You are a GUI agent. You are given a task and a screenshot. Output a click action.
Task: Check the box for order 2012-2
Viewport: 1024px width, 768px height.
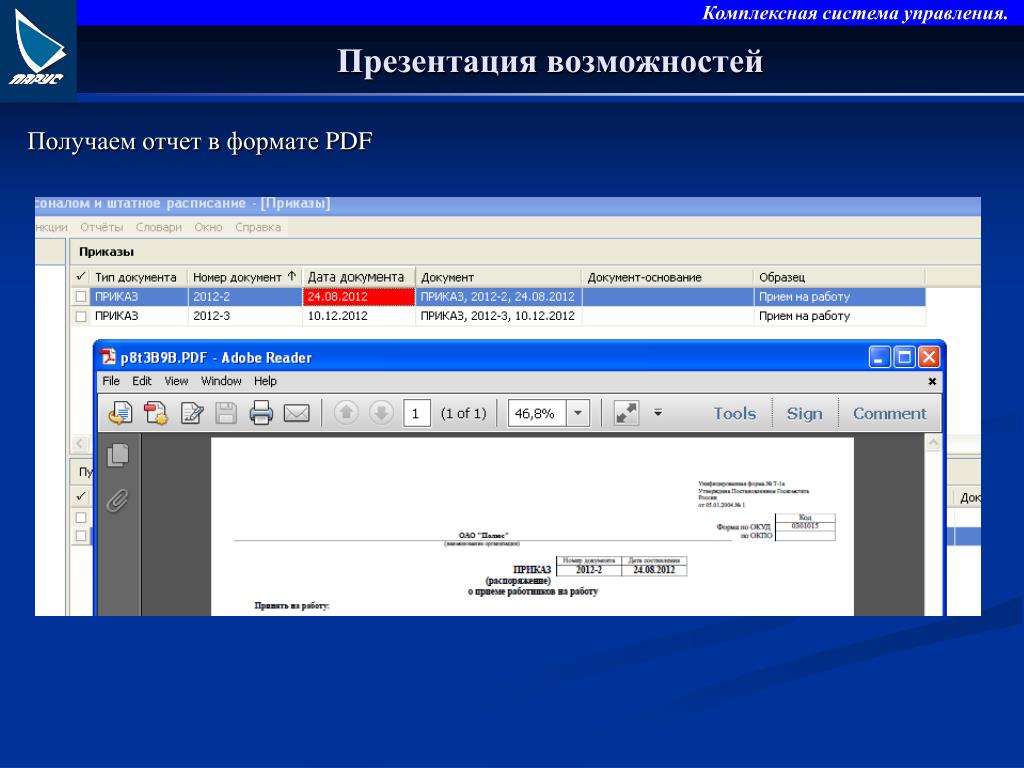81,297
